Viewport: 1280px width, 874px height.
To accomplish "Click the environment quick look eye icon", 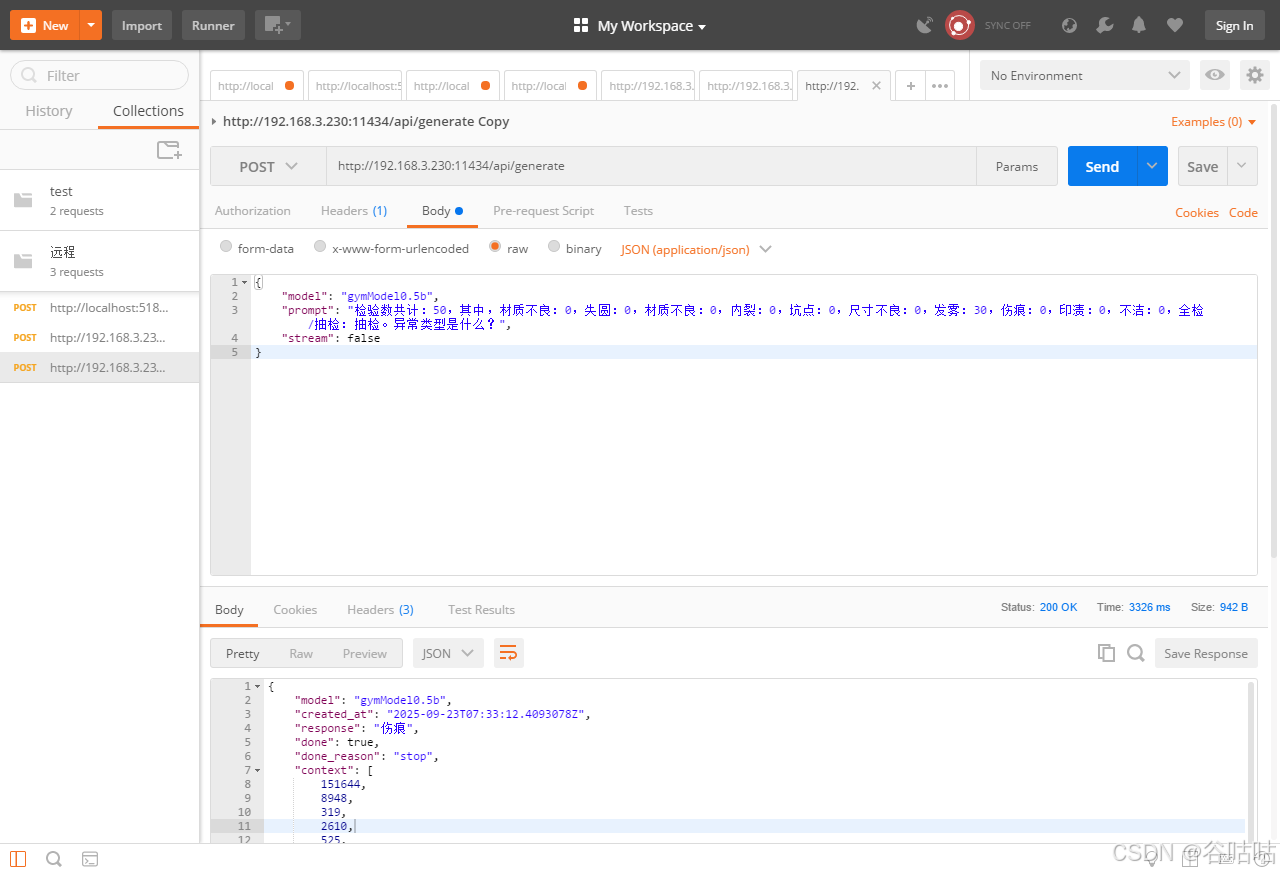I will coord(1215,75).
